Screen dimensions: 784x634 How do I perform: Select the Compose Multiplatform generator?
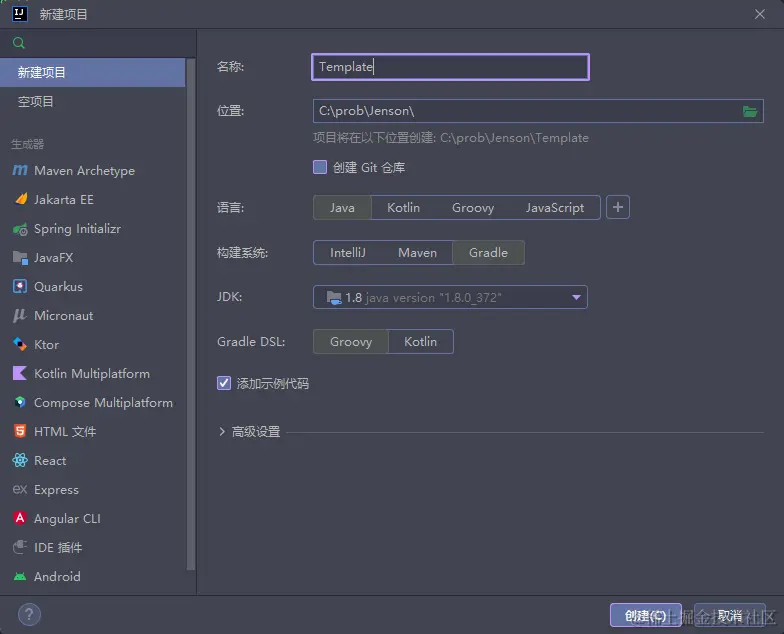coord(92,402)
